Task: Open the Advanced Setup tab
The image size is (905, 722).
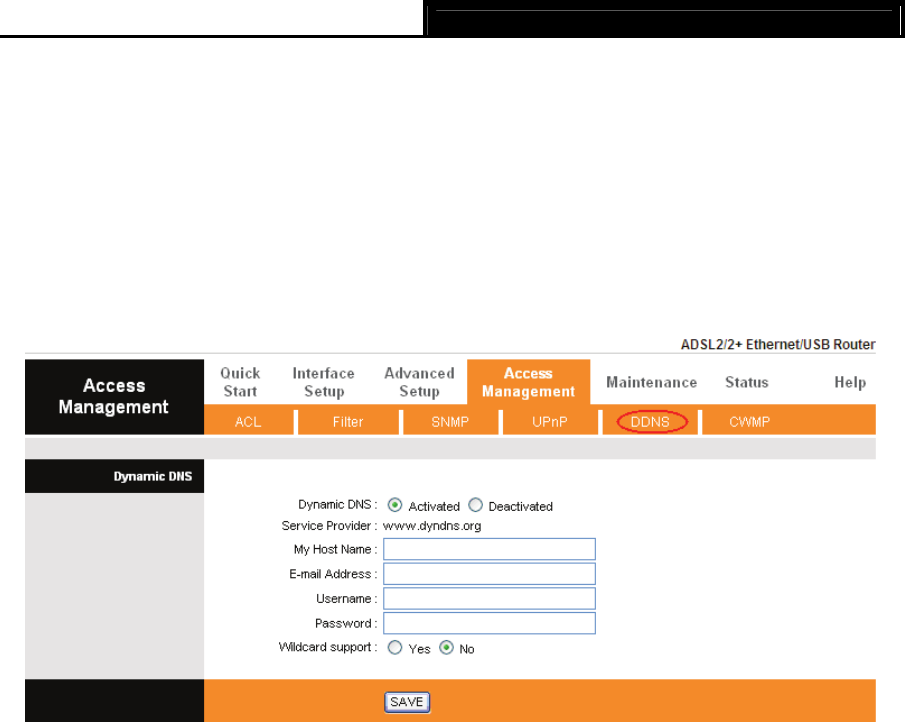Action: coord(420,382)
